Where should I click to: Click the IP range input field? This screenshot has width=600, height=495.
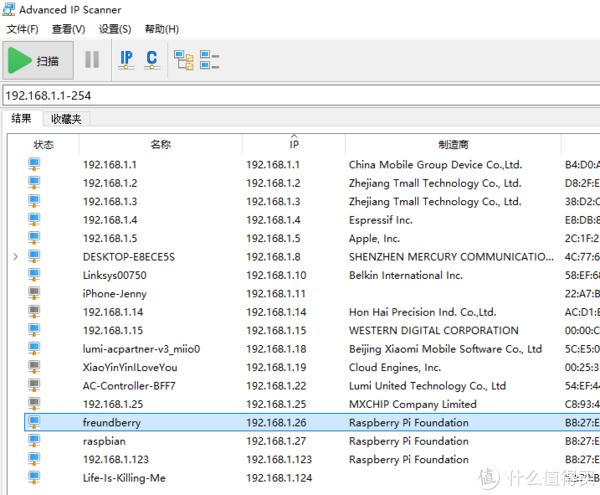tap(302, 96)
